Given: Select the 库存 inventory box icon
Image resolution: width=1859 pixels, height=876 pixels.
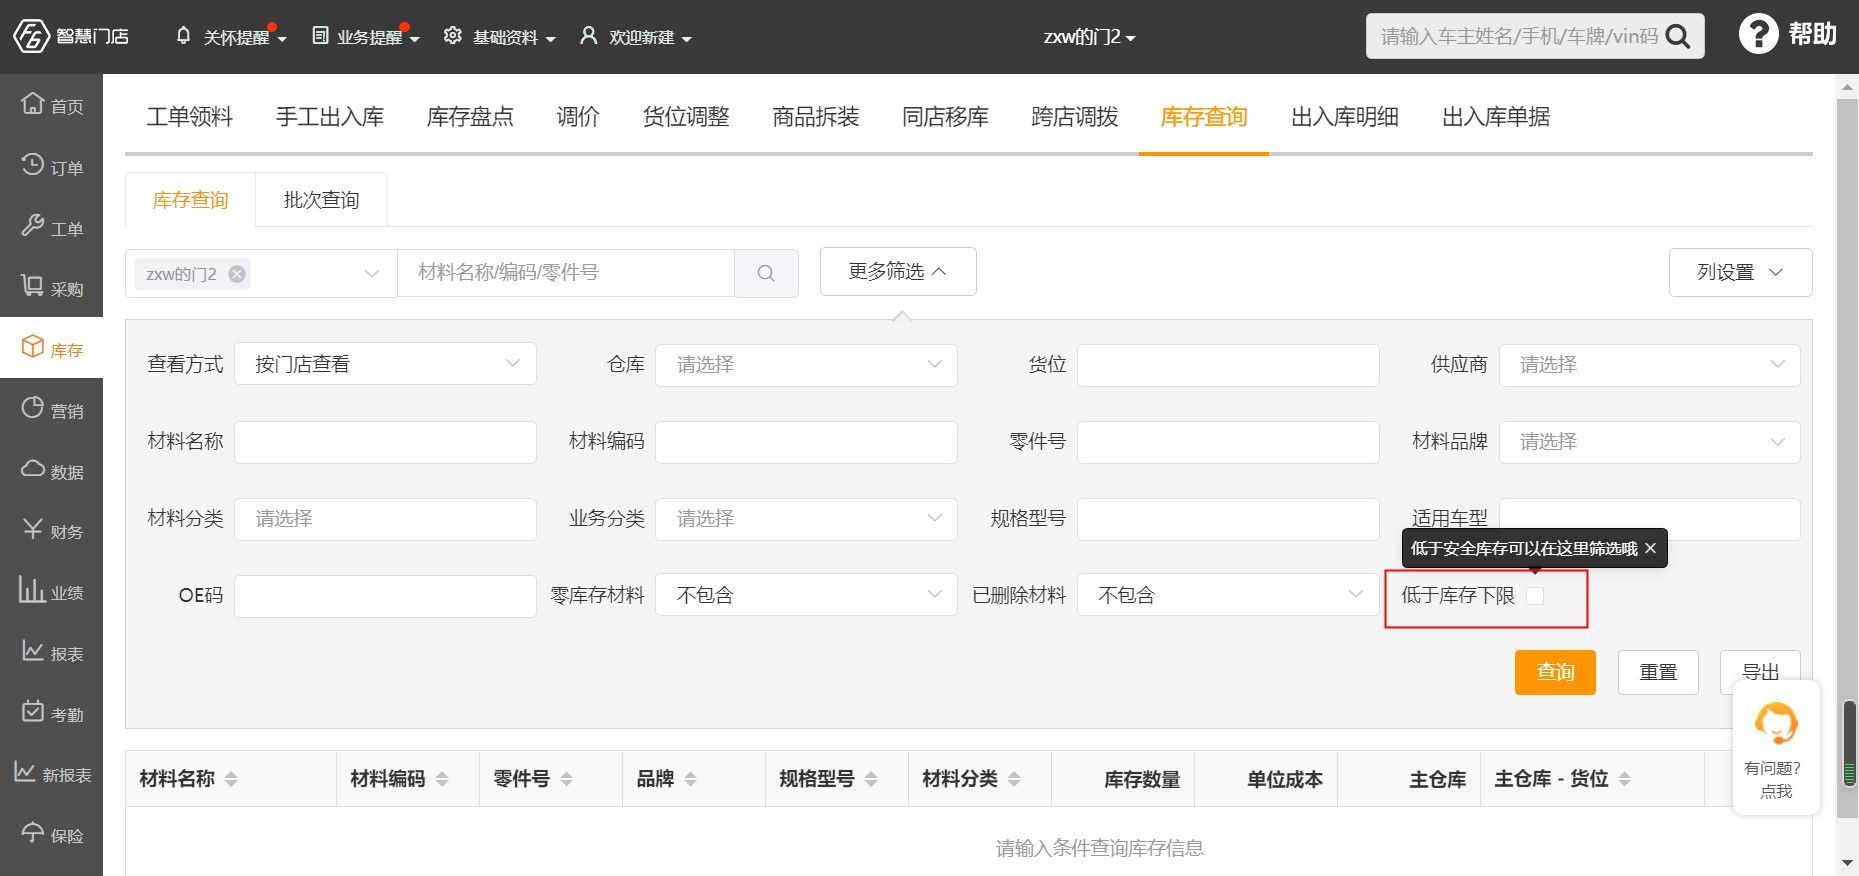Looking at the screenshot, I should [33, 346].
